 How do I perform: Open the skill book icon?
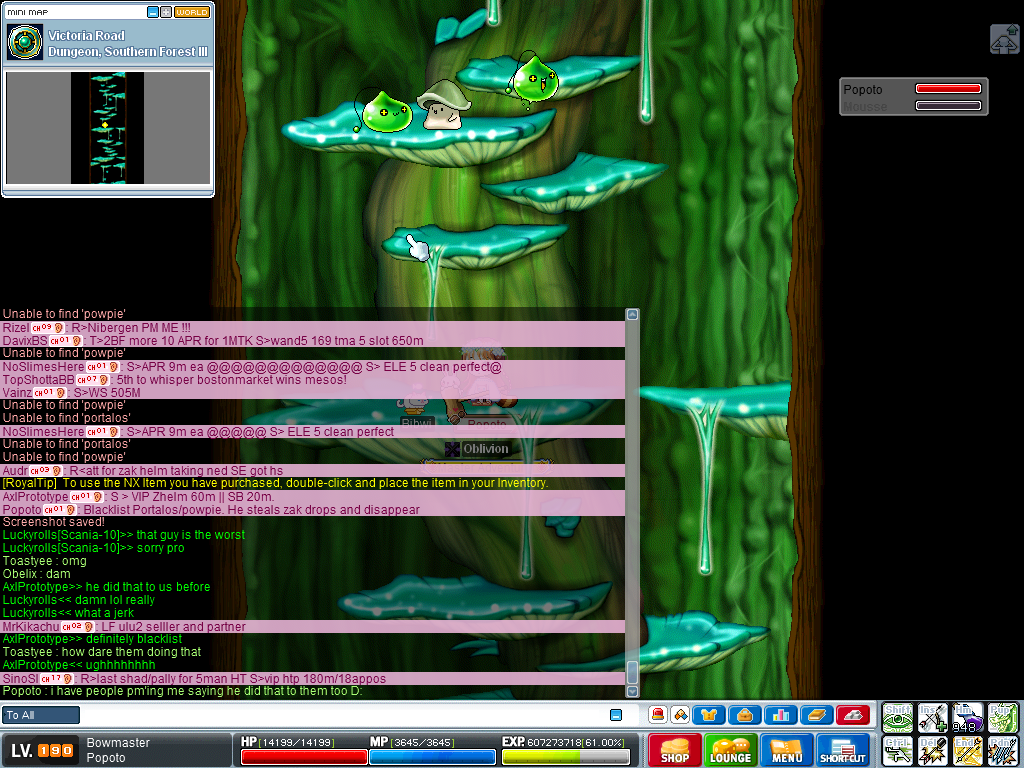pos(816,715)
